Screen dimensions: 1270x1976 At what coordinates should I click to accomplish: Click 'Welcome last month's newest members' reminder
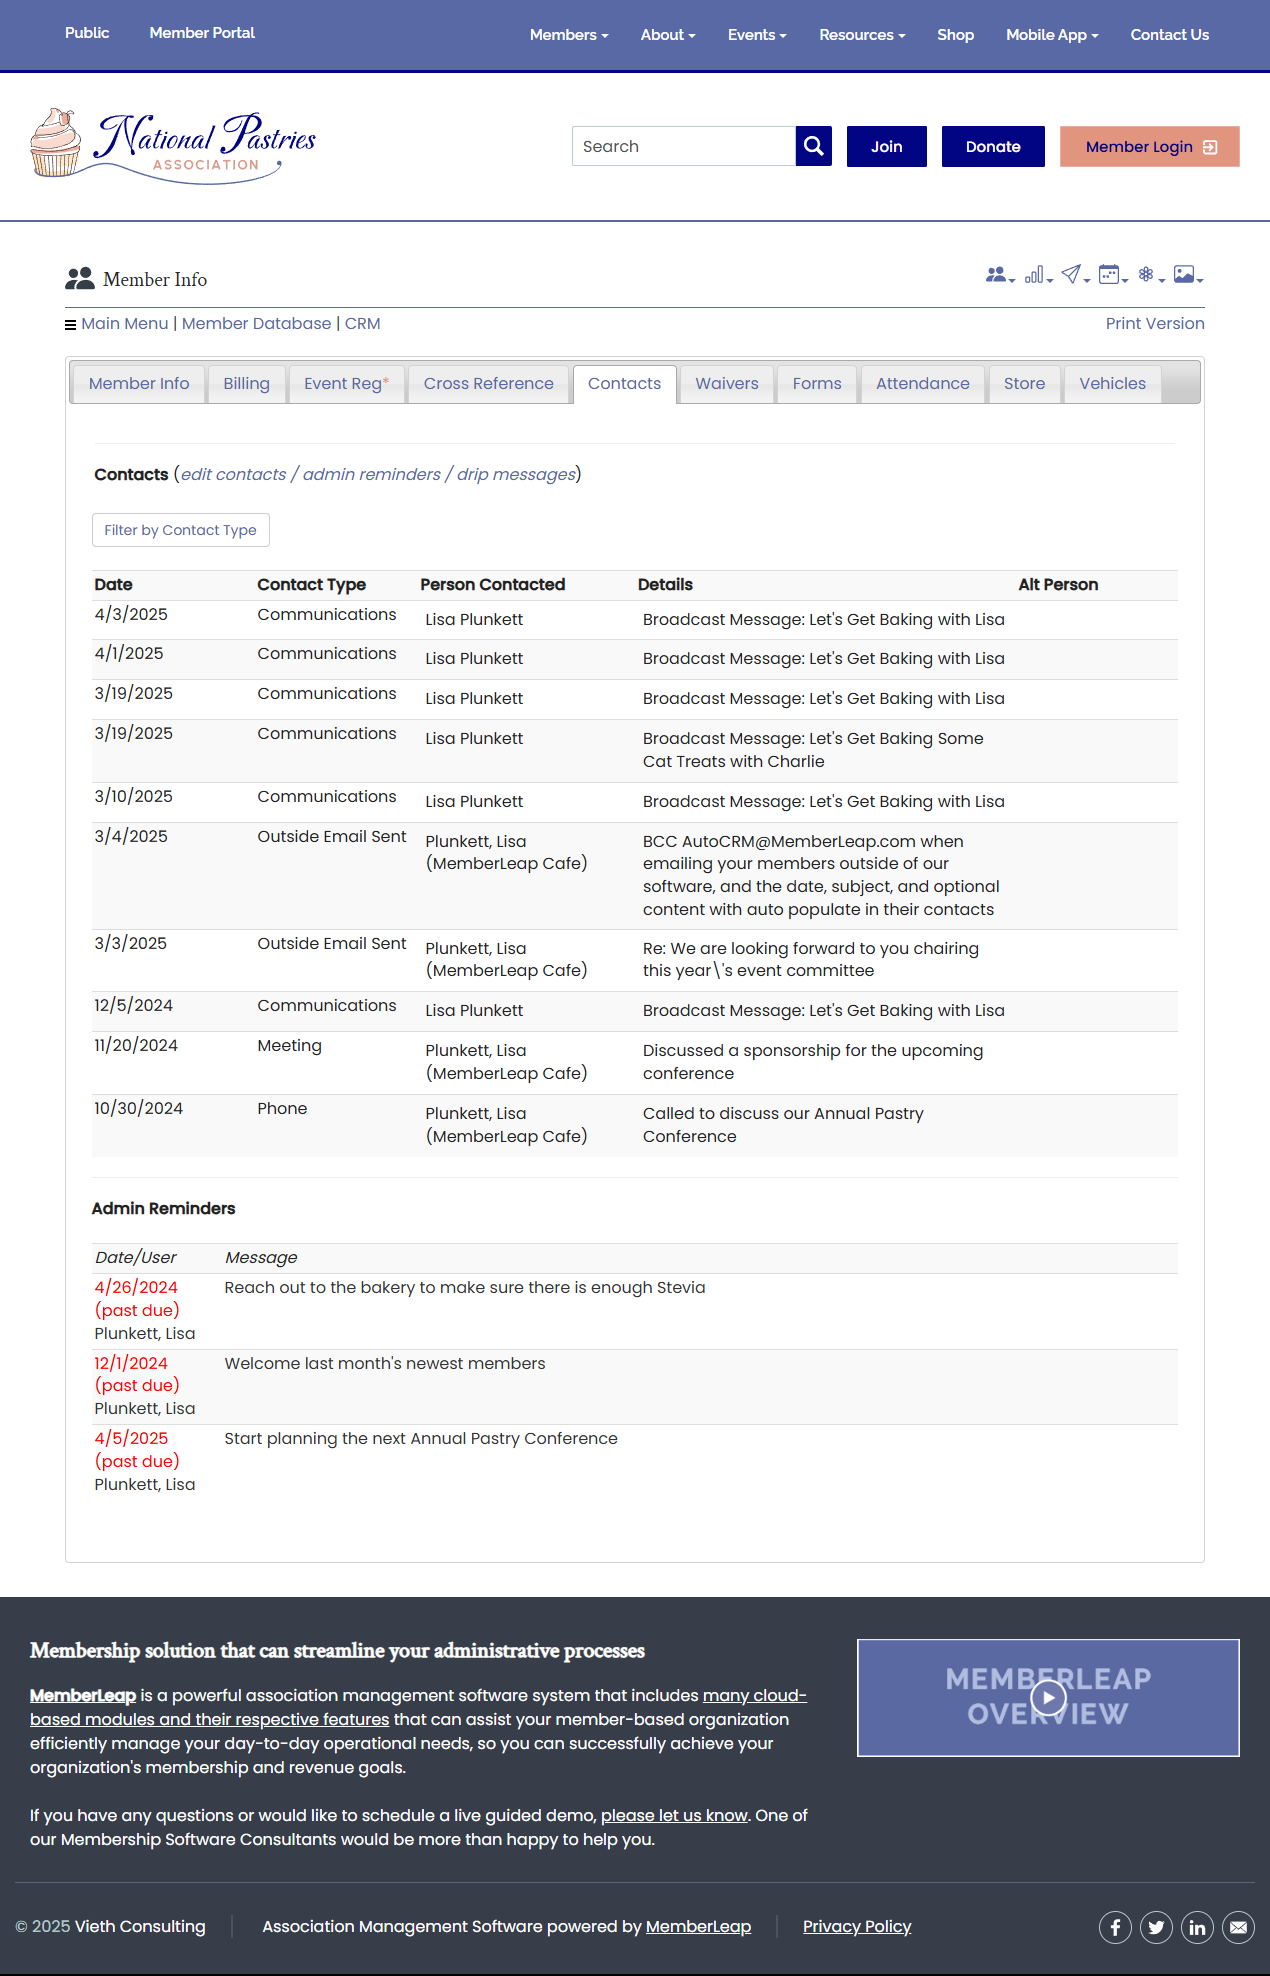point(385,1364)
